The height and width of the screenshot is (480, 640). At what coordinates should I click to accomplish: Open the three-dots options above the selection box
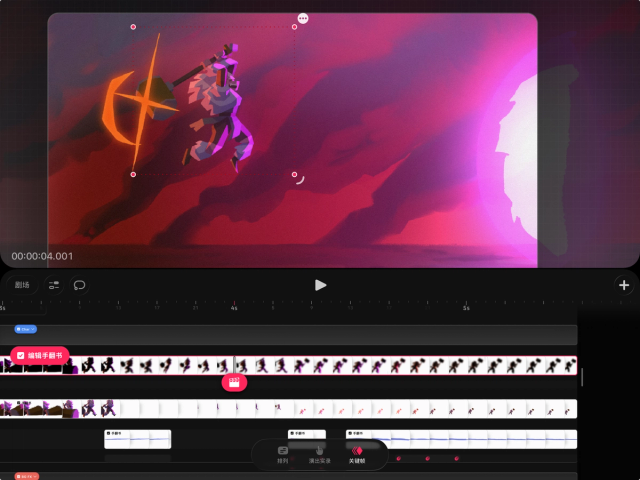point(303,18)
